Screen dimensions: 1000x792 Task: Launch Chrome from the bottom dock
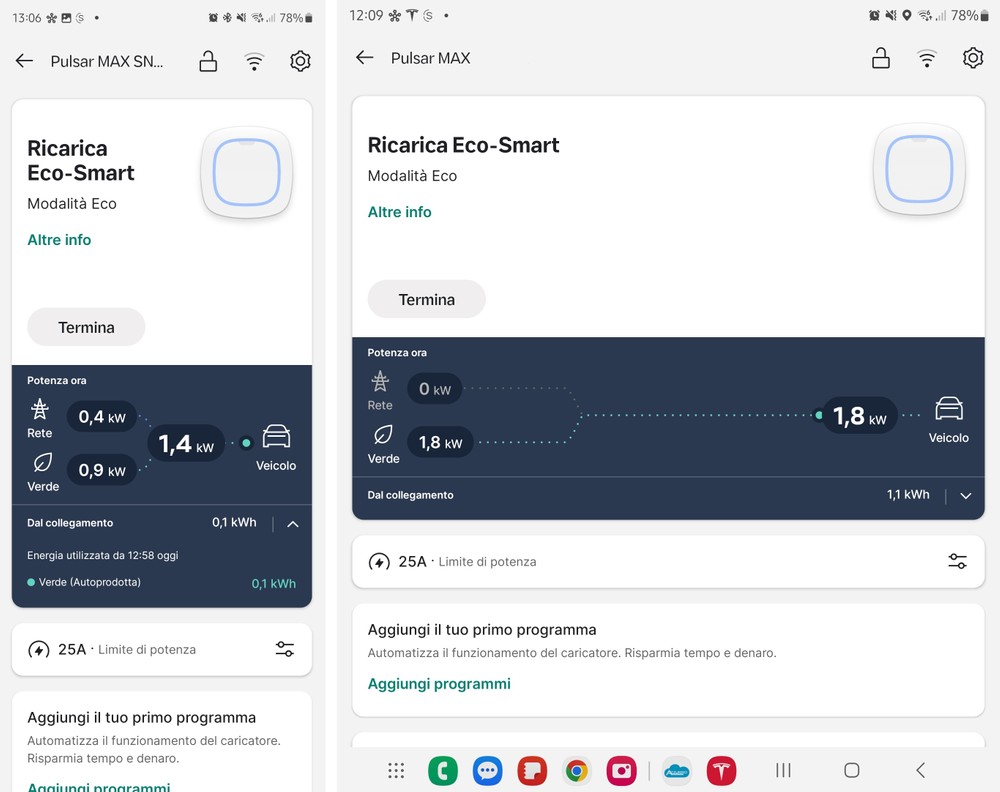coord(576,770)
